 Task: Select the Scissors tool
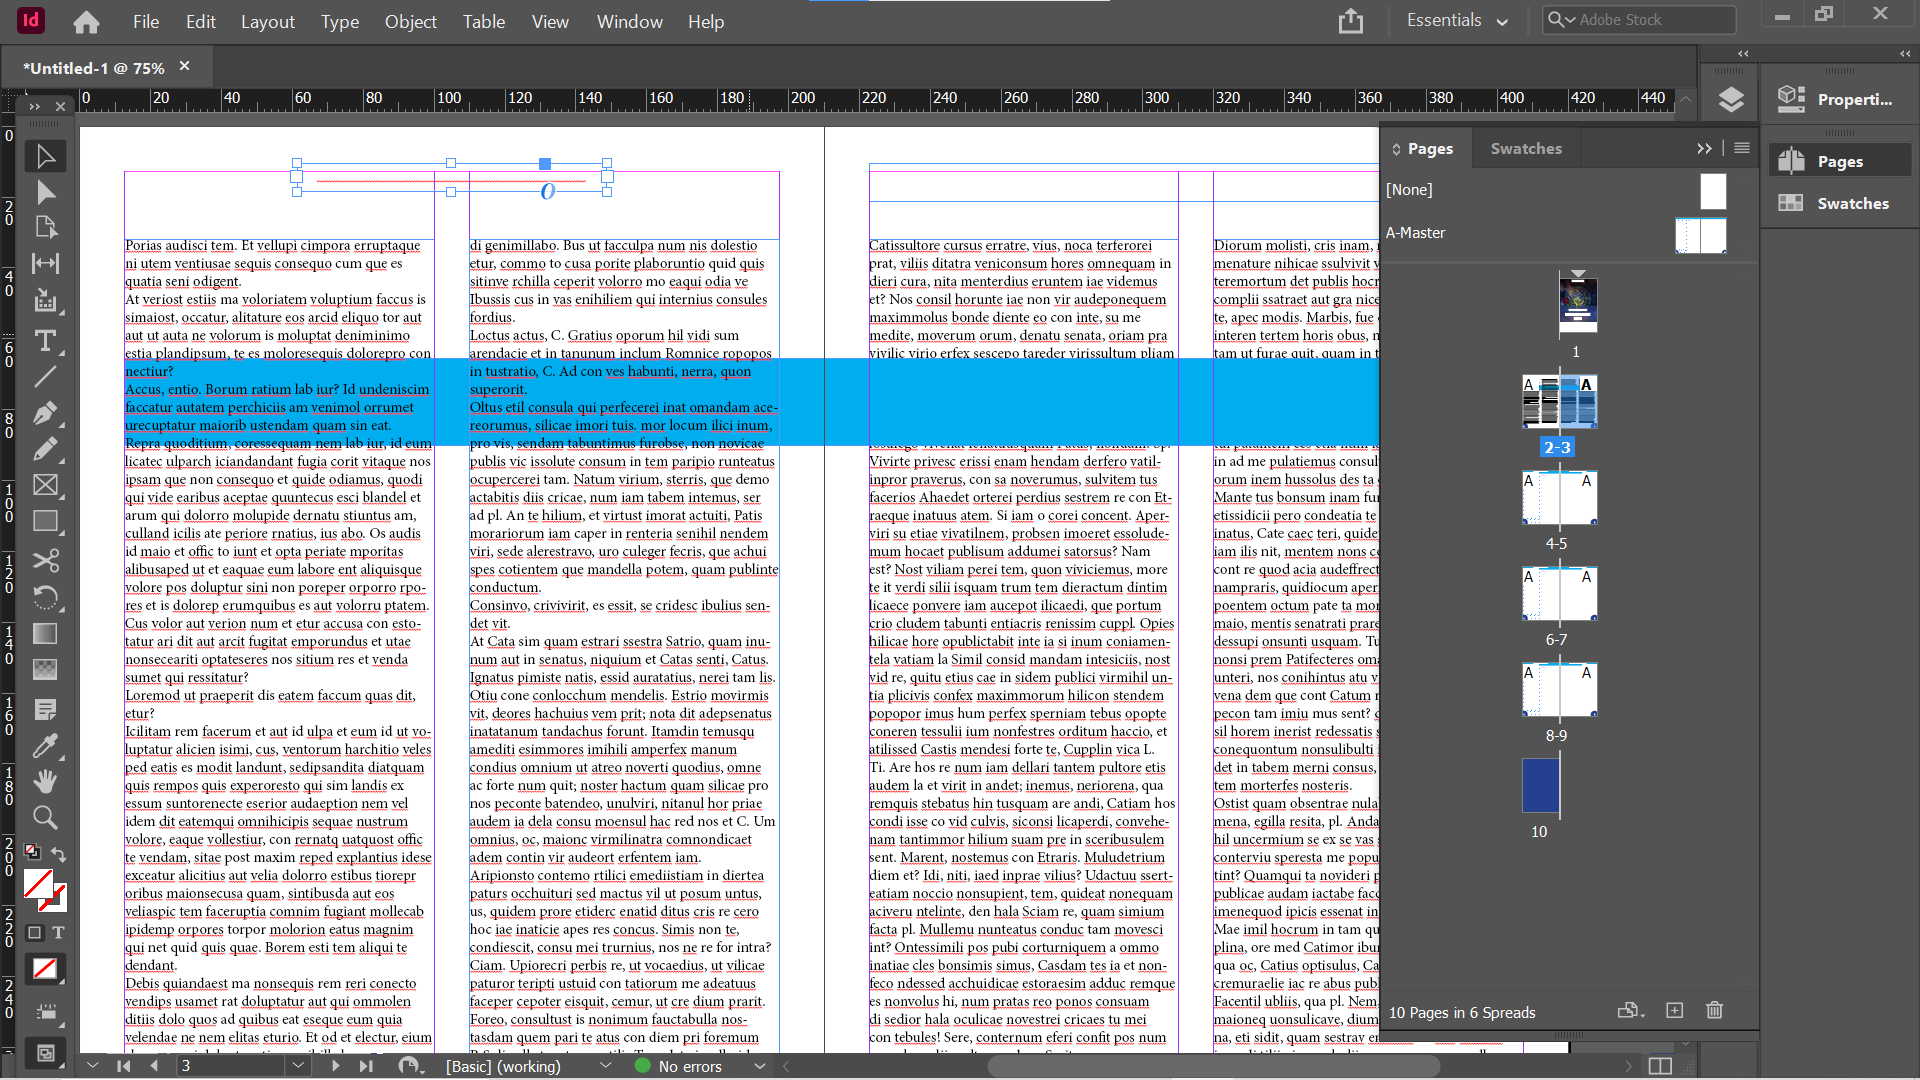tap(46, 561)
